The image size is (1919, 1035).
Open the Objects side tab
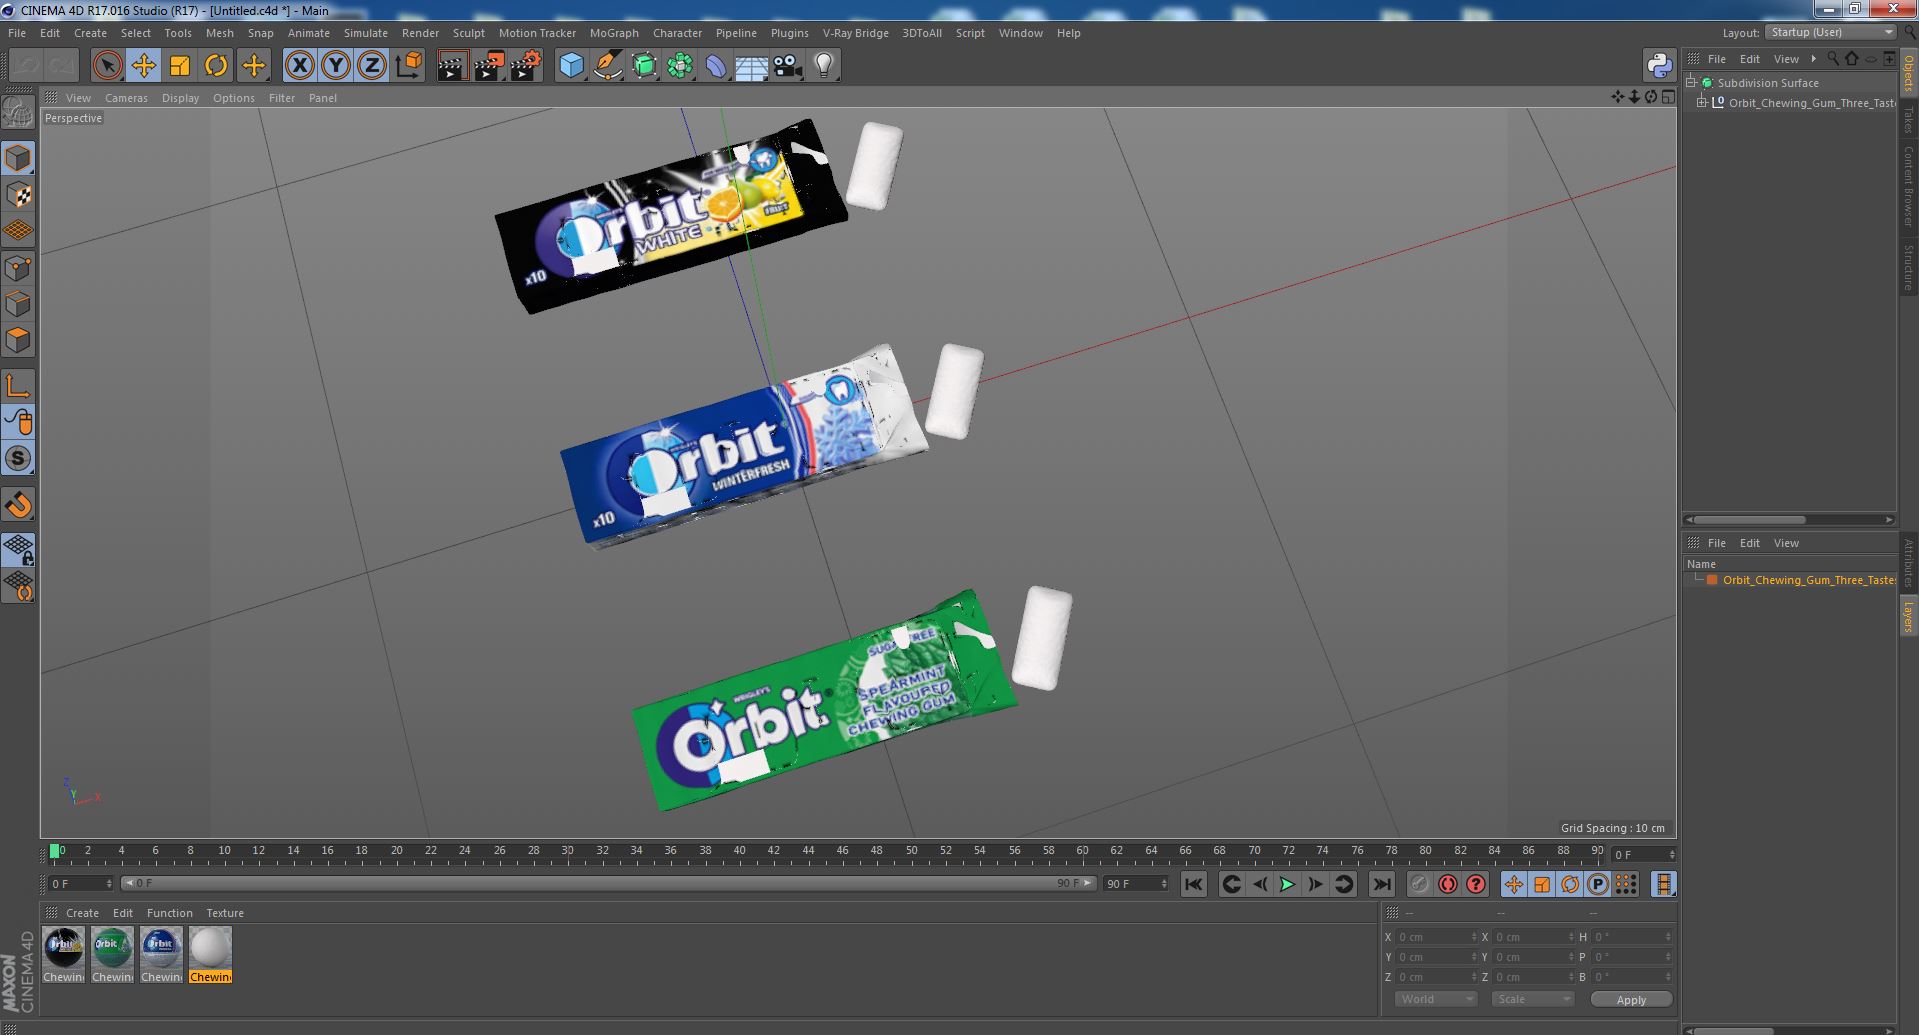coord(1909,73)
